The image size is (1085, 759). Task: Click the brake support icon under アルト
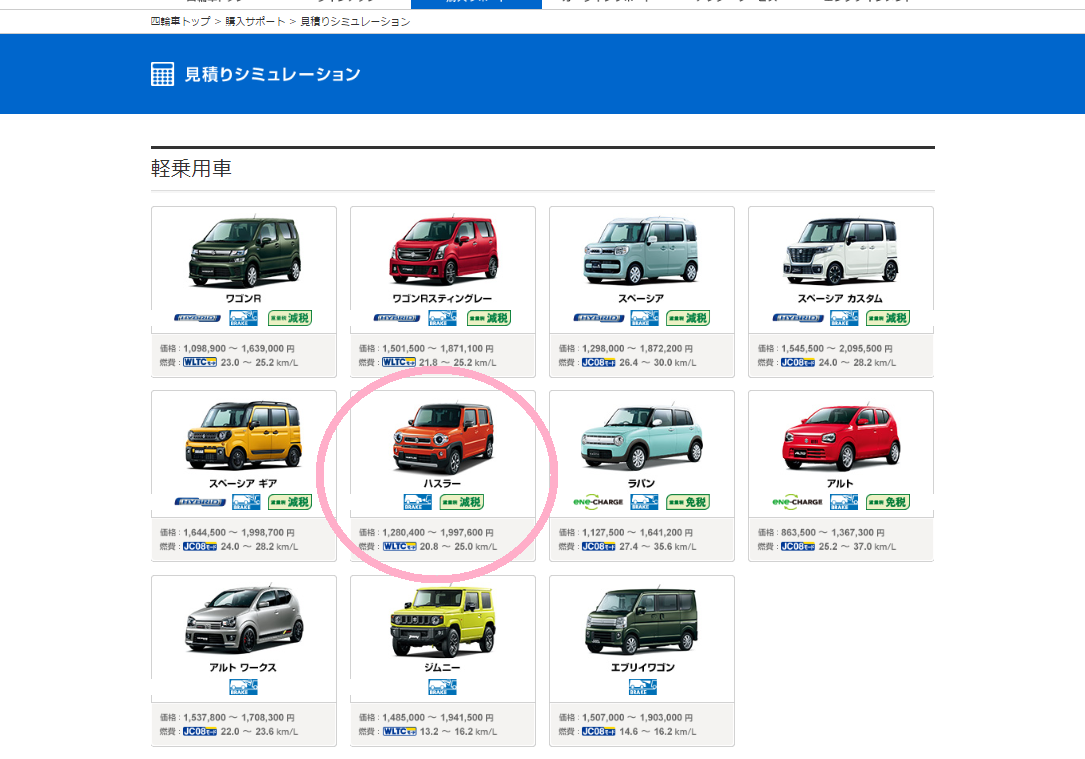click(844, 502)
